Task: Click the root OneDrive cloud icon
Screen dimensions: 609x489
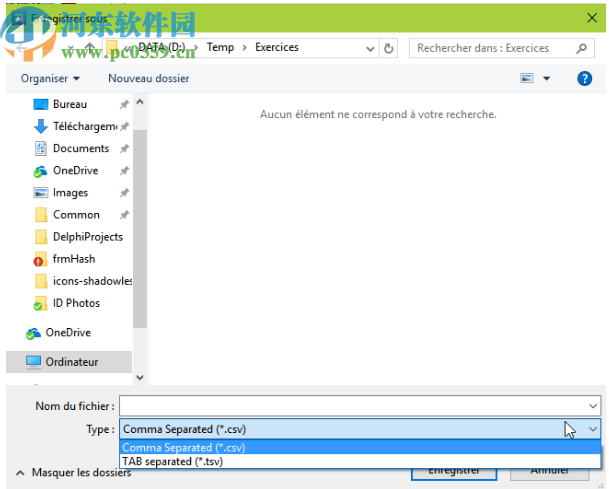Action: [x=33, y=333]
